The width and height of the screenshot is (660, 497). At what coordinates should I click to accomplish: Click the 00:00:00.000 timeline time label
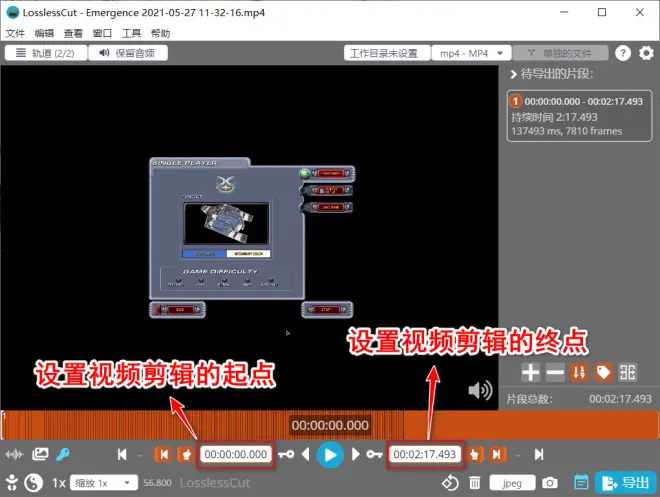(x=330, y=425)
